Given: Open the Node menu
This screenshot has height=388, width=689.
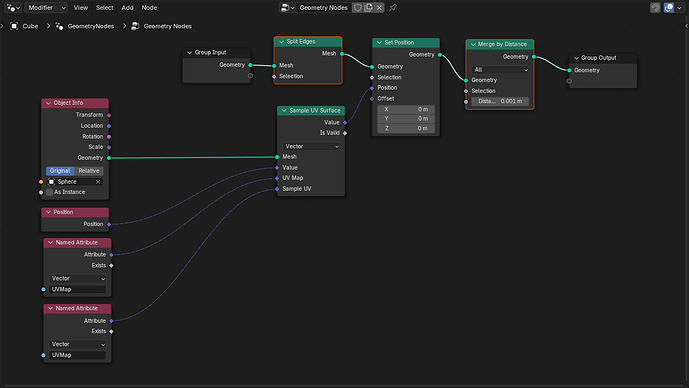Looking at the screenshot, I should click(149, 7).
